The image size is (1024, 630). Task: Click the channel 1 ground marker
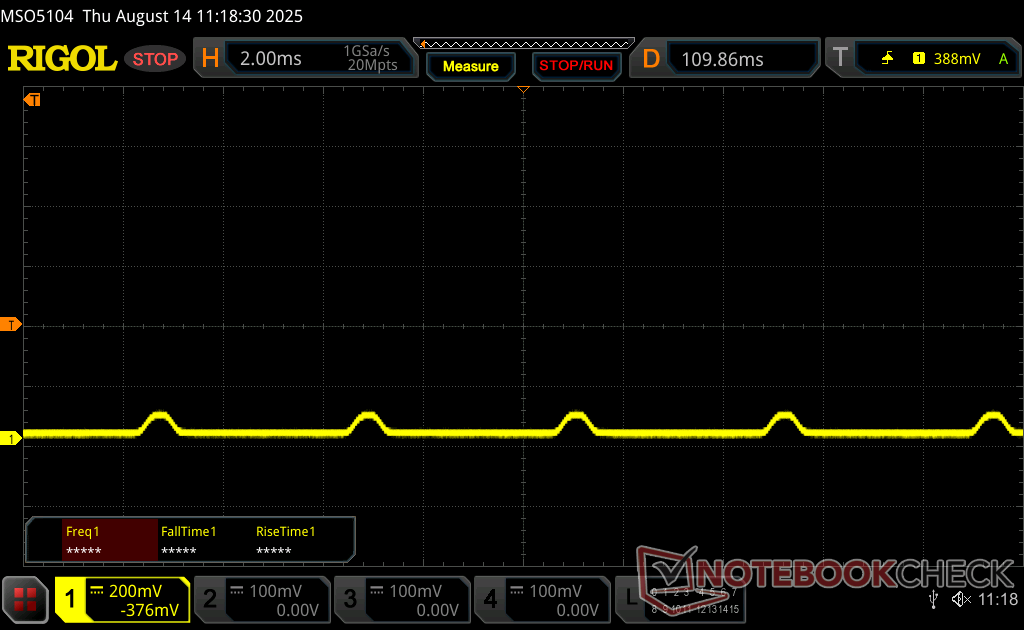point(10,439)
